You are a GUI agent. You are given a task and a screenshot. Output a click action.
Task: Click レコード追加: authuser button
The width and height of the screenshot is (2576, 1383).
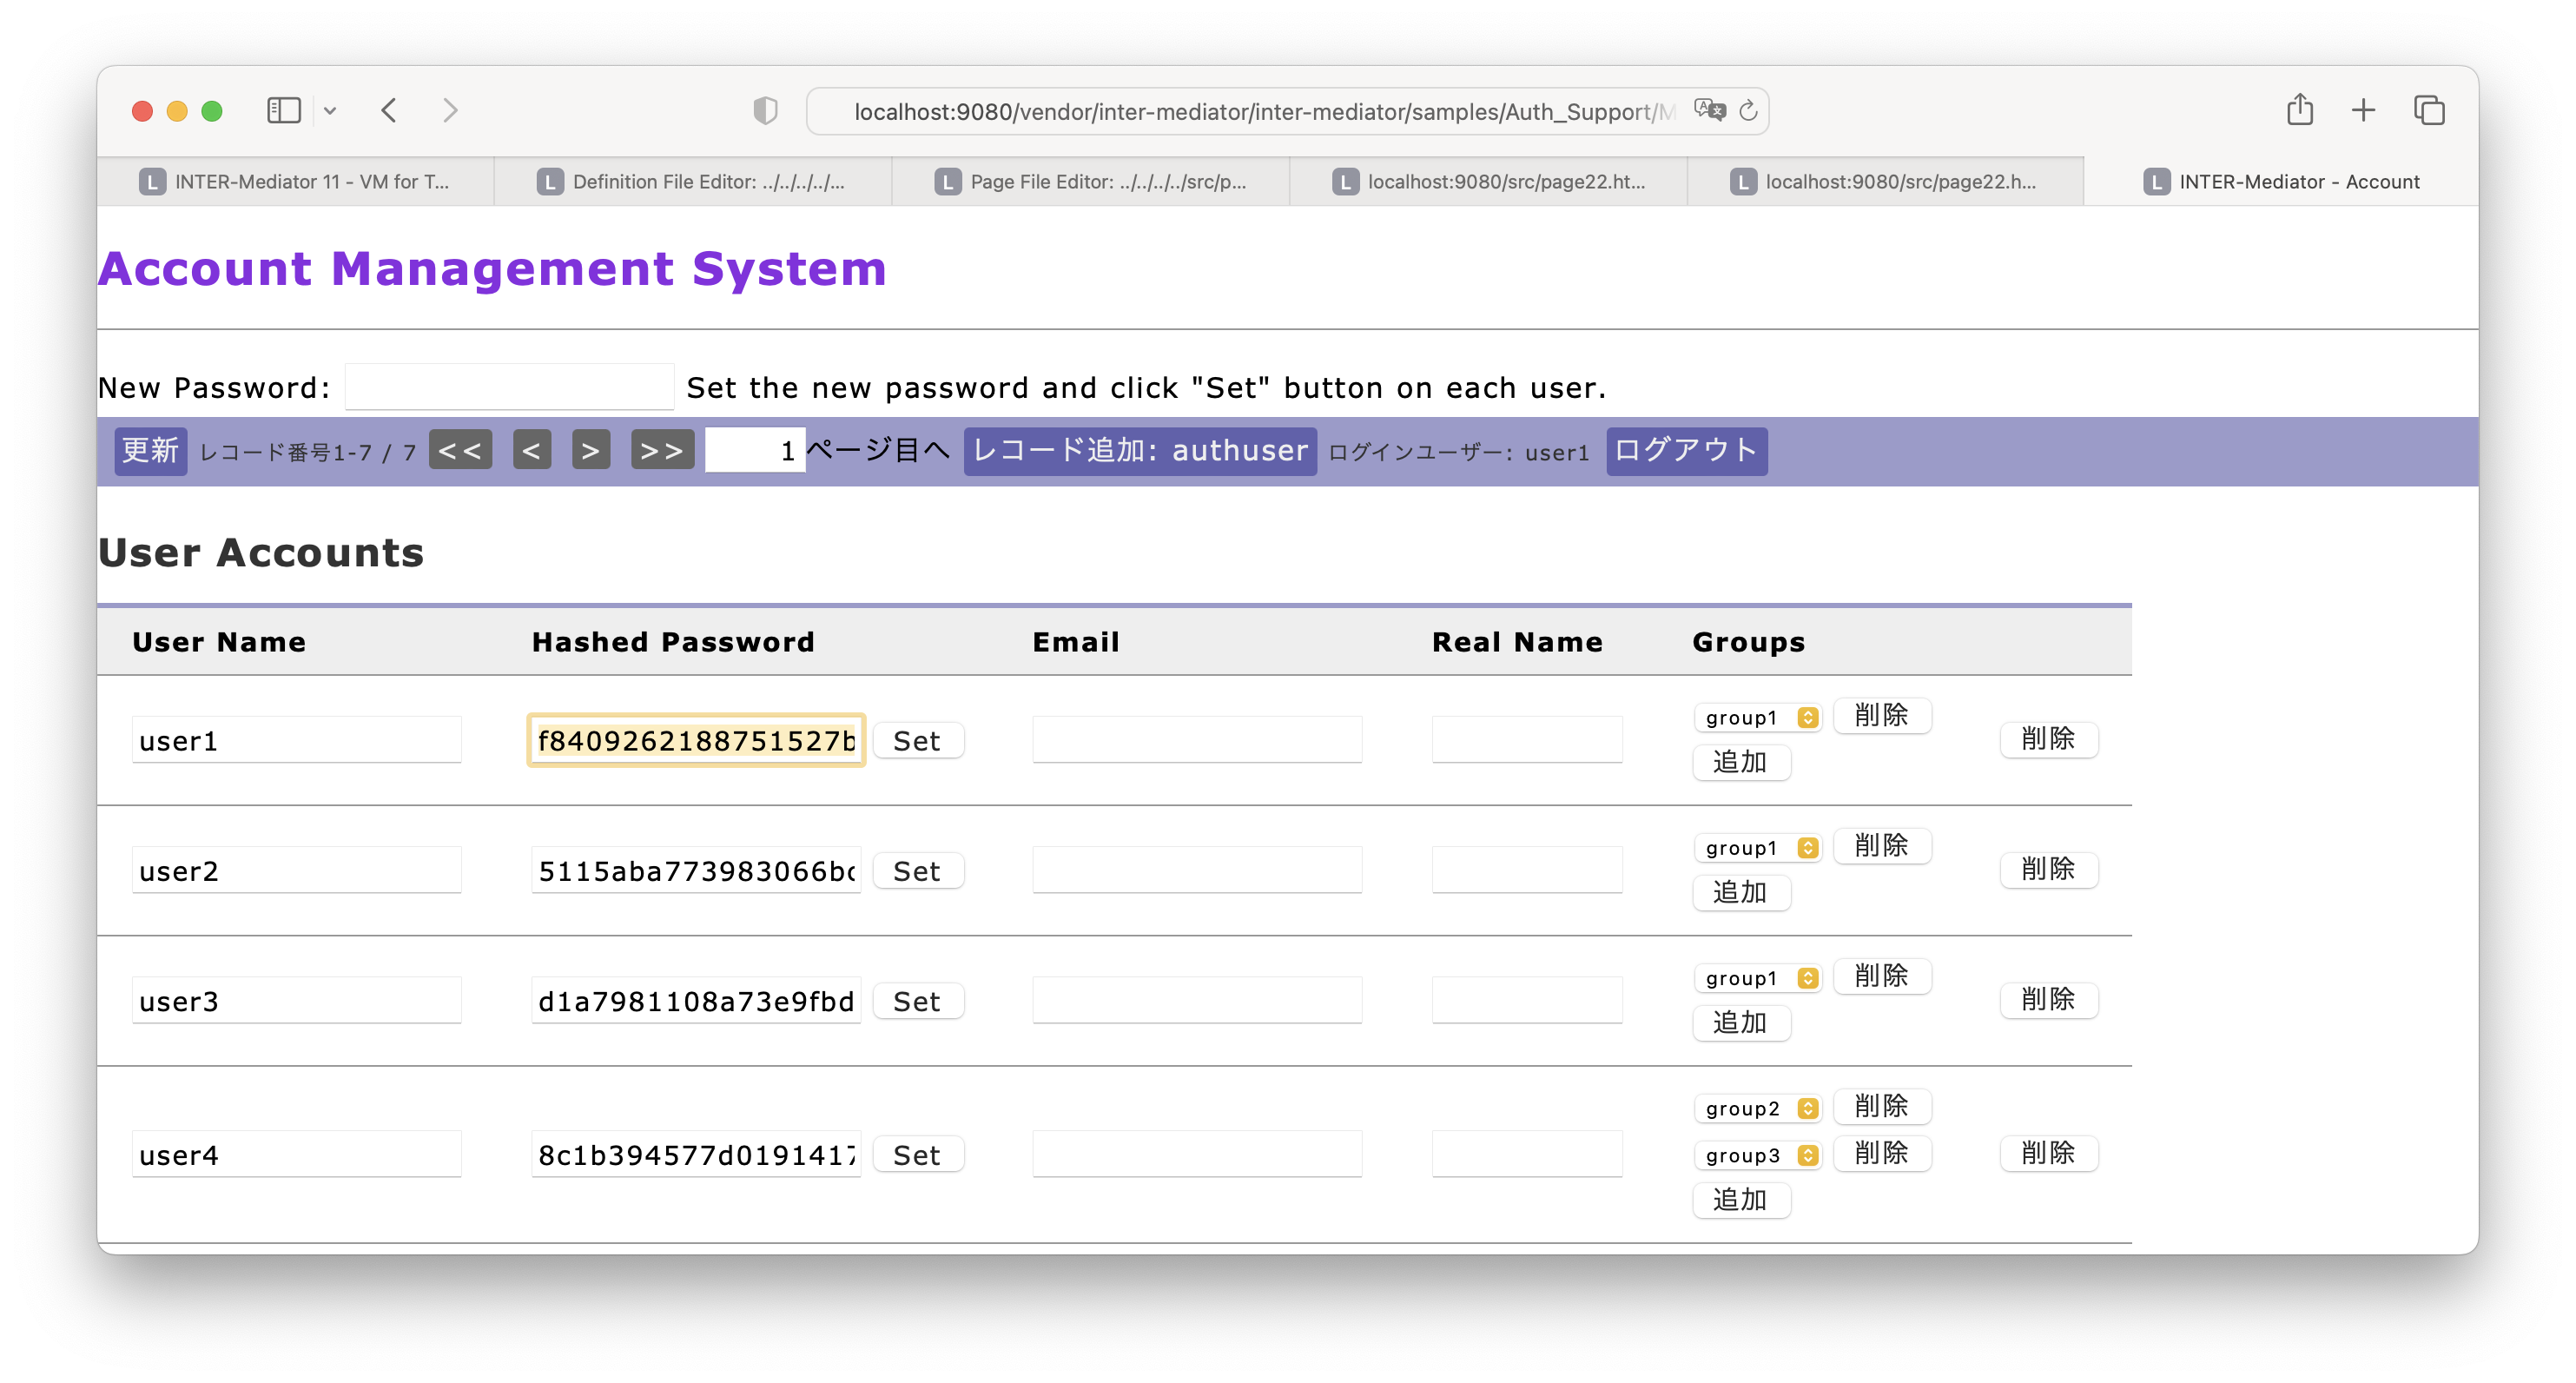click(1140, 451)
